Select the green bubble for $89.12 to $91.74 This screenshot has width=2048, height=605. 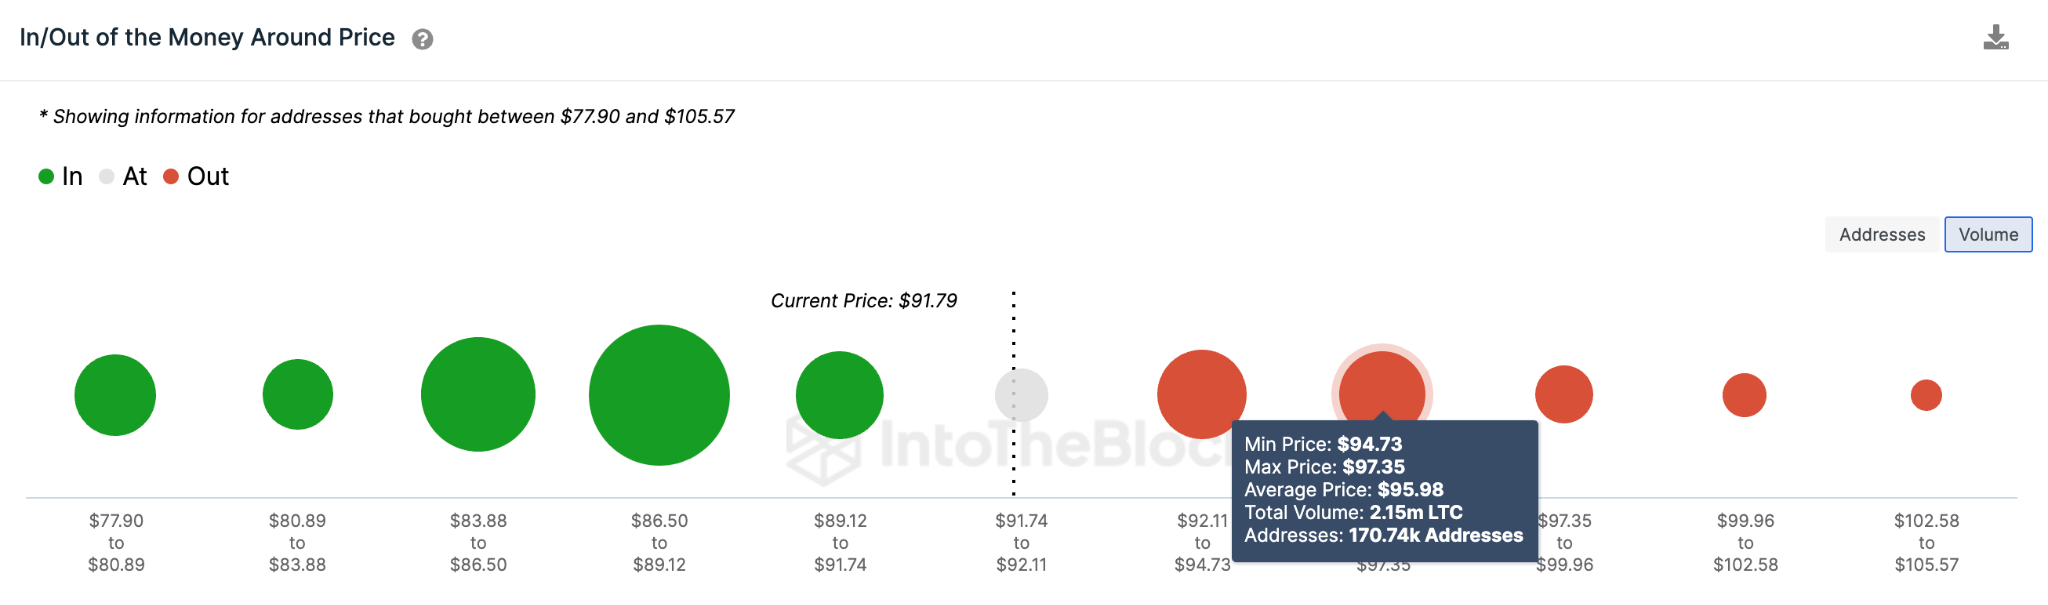click(840, 395)
